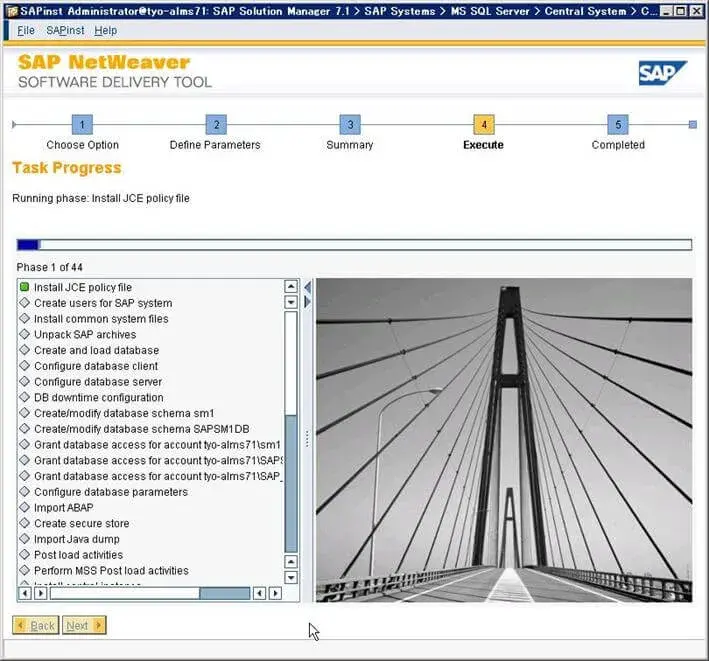Click the installation progress bar
This screenshot has width=709, height=661.
click(354, 245)
